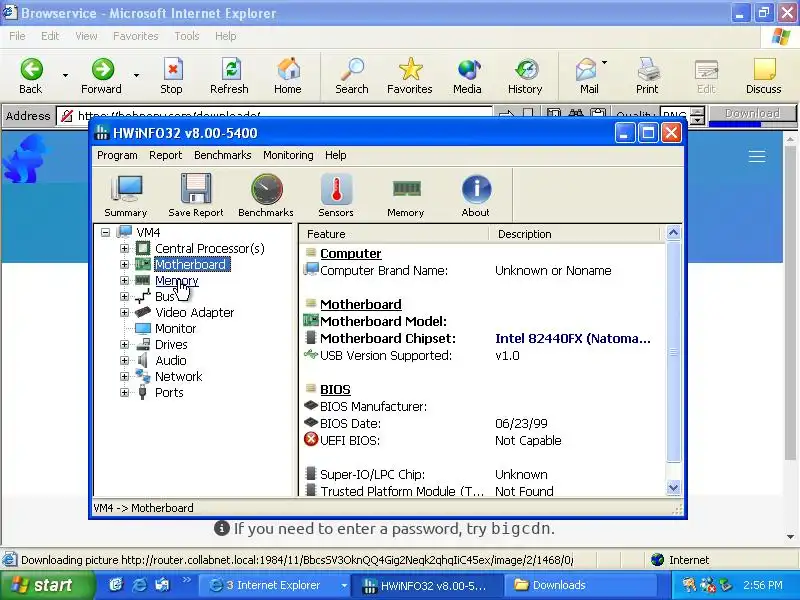Expand the Memory tree node
The width and height of the screenshot is (800, 600).
(124, 281)
